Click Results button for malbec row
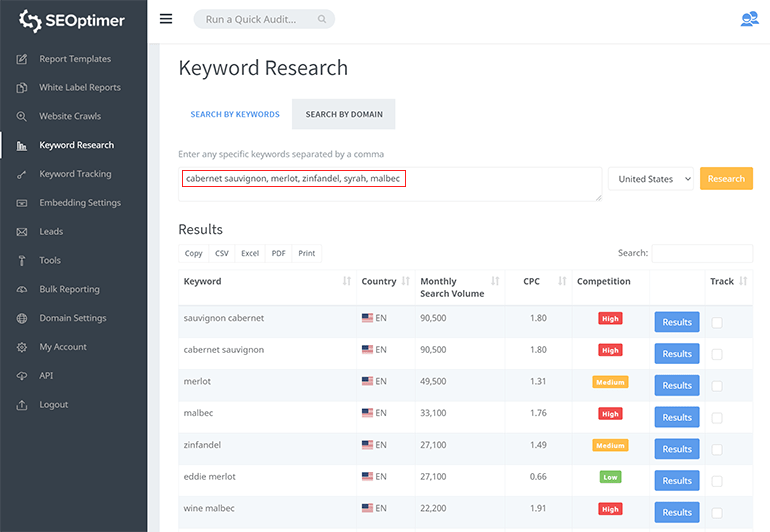The image size is (770, 532). [x=676, y=417]
